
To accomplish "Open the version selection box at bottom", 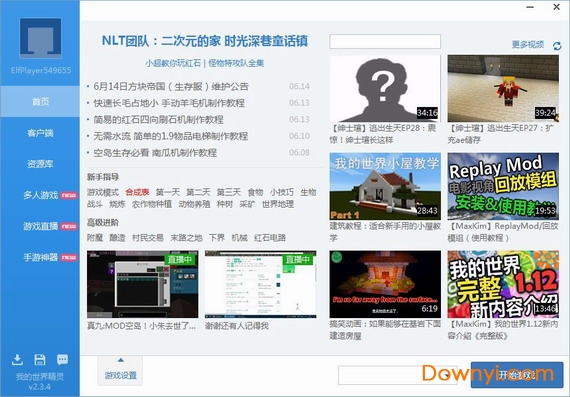I will pyautogui.click(x=398, y=375).
